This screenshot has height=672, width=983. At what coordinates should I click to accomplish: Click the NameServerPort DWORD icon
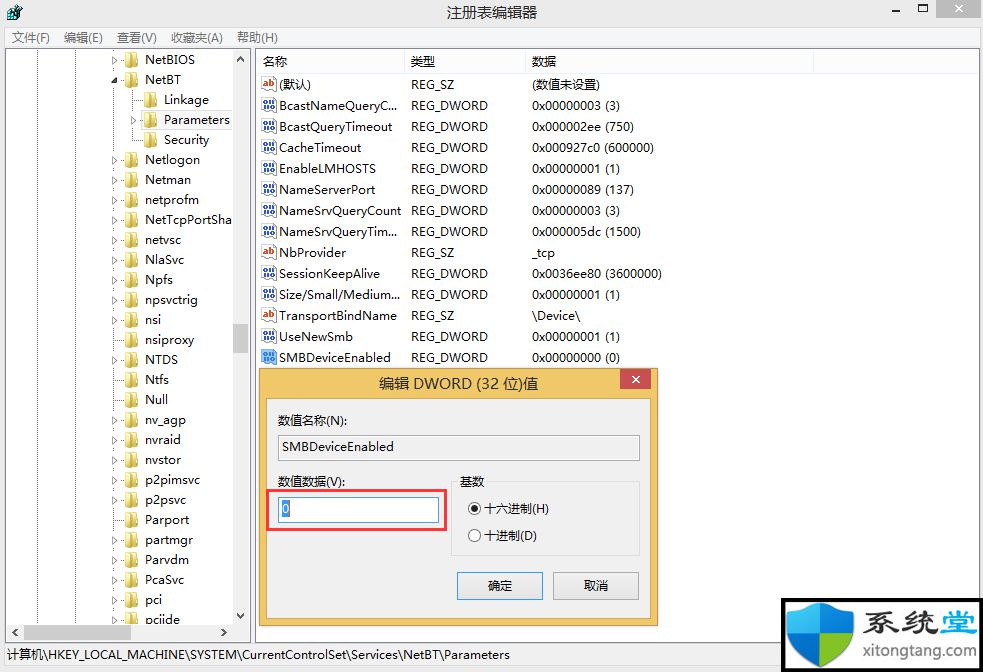click(269, 189)
